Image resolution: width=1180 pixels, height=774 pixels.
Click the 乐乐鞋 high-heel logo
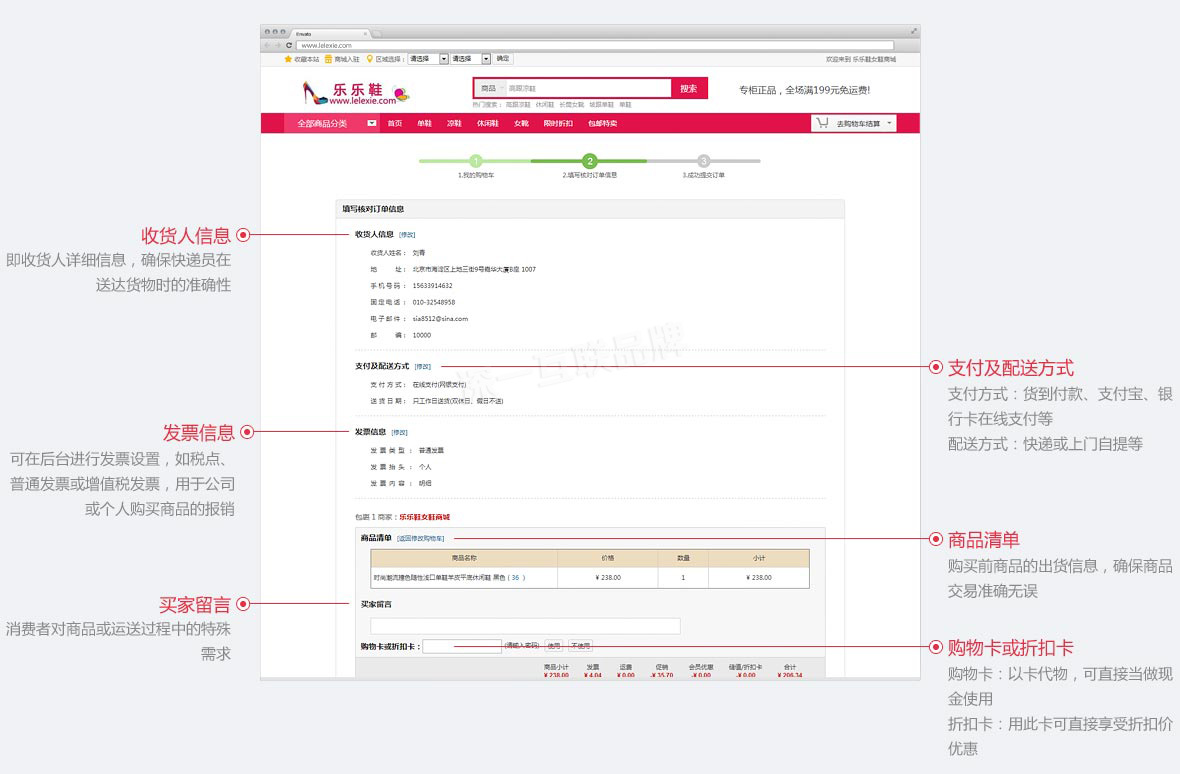click(x=316, y=93)
